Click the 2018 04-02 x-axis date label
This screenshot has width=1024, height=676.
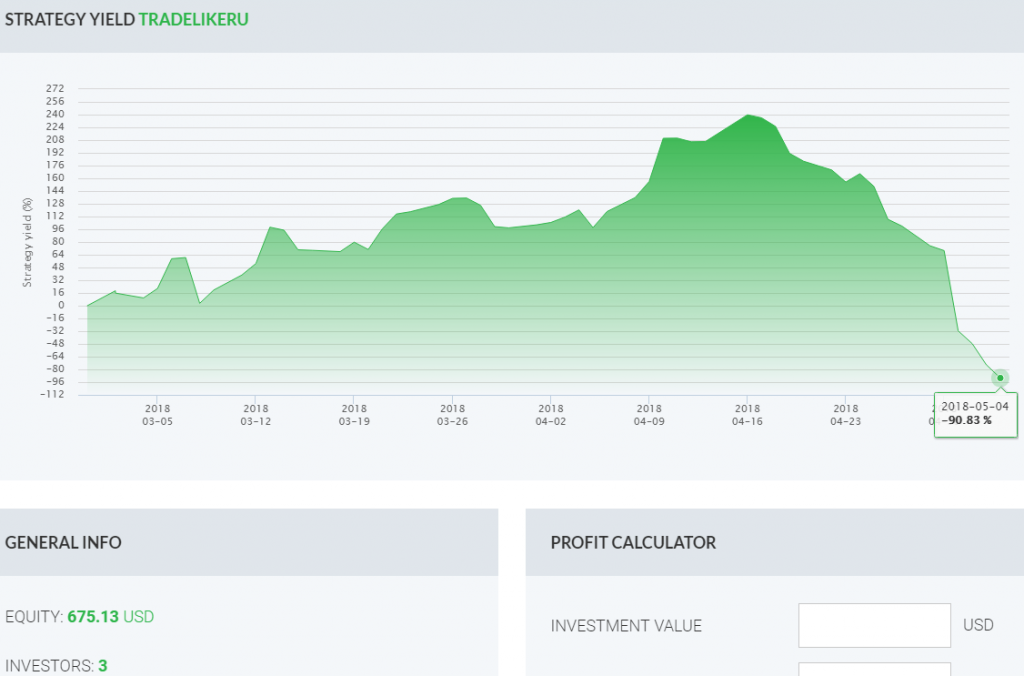click(x=551, y=415)
